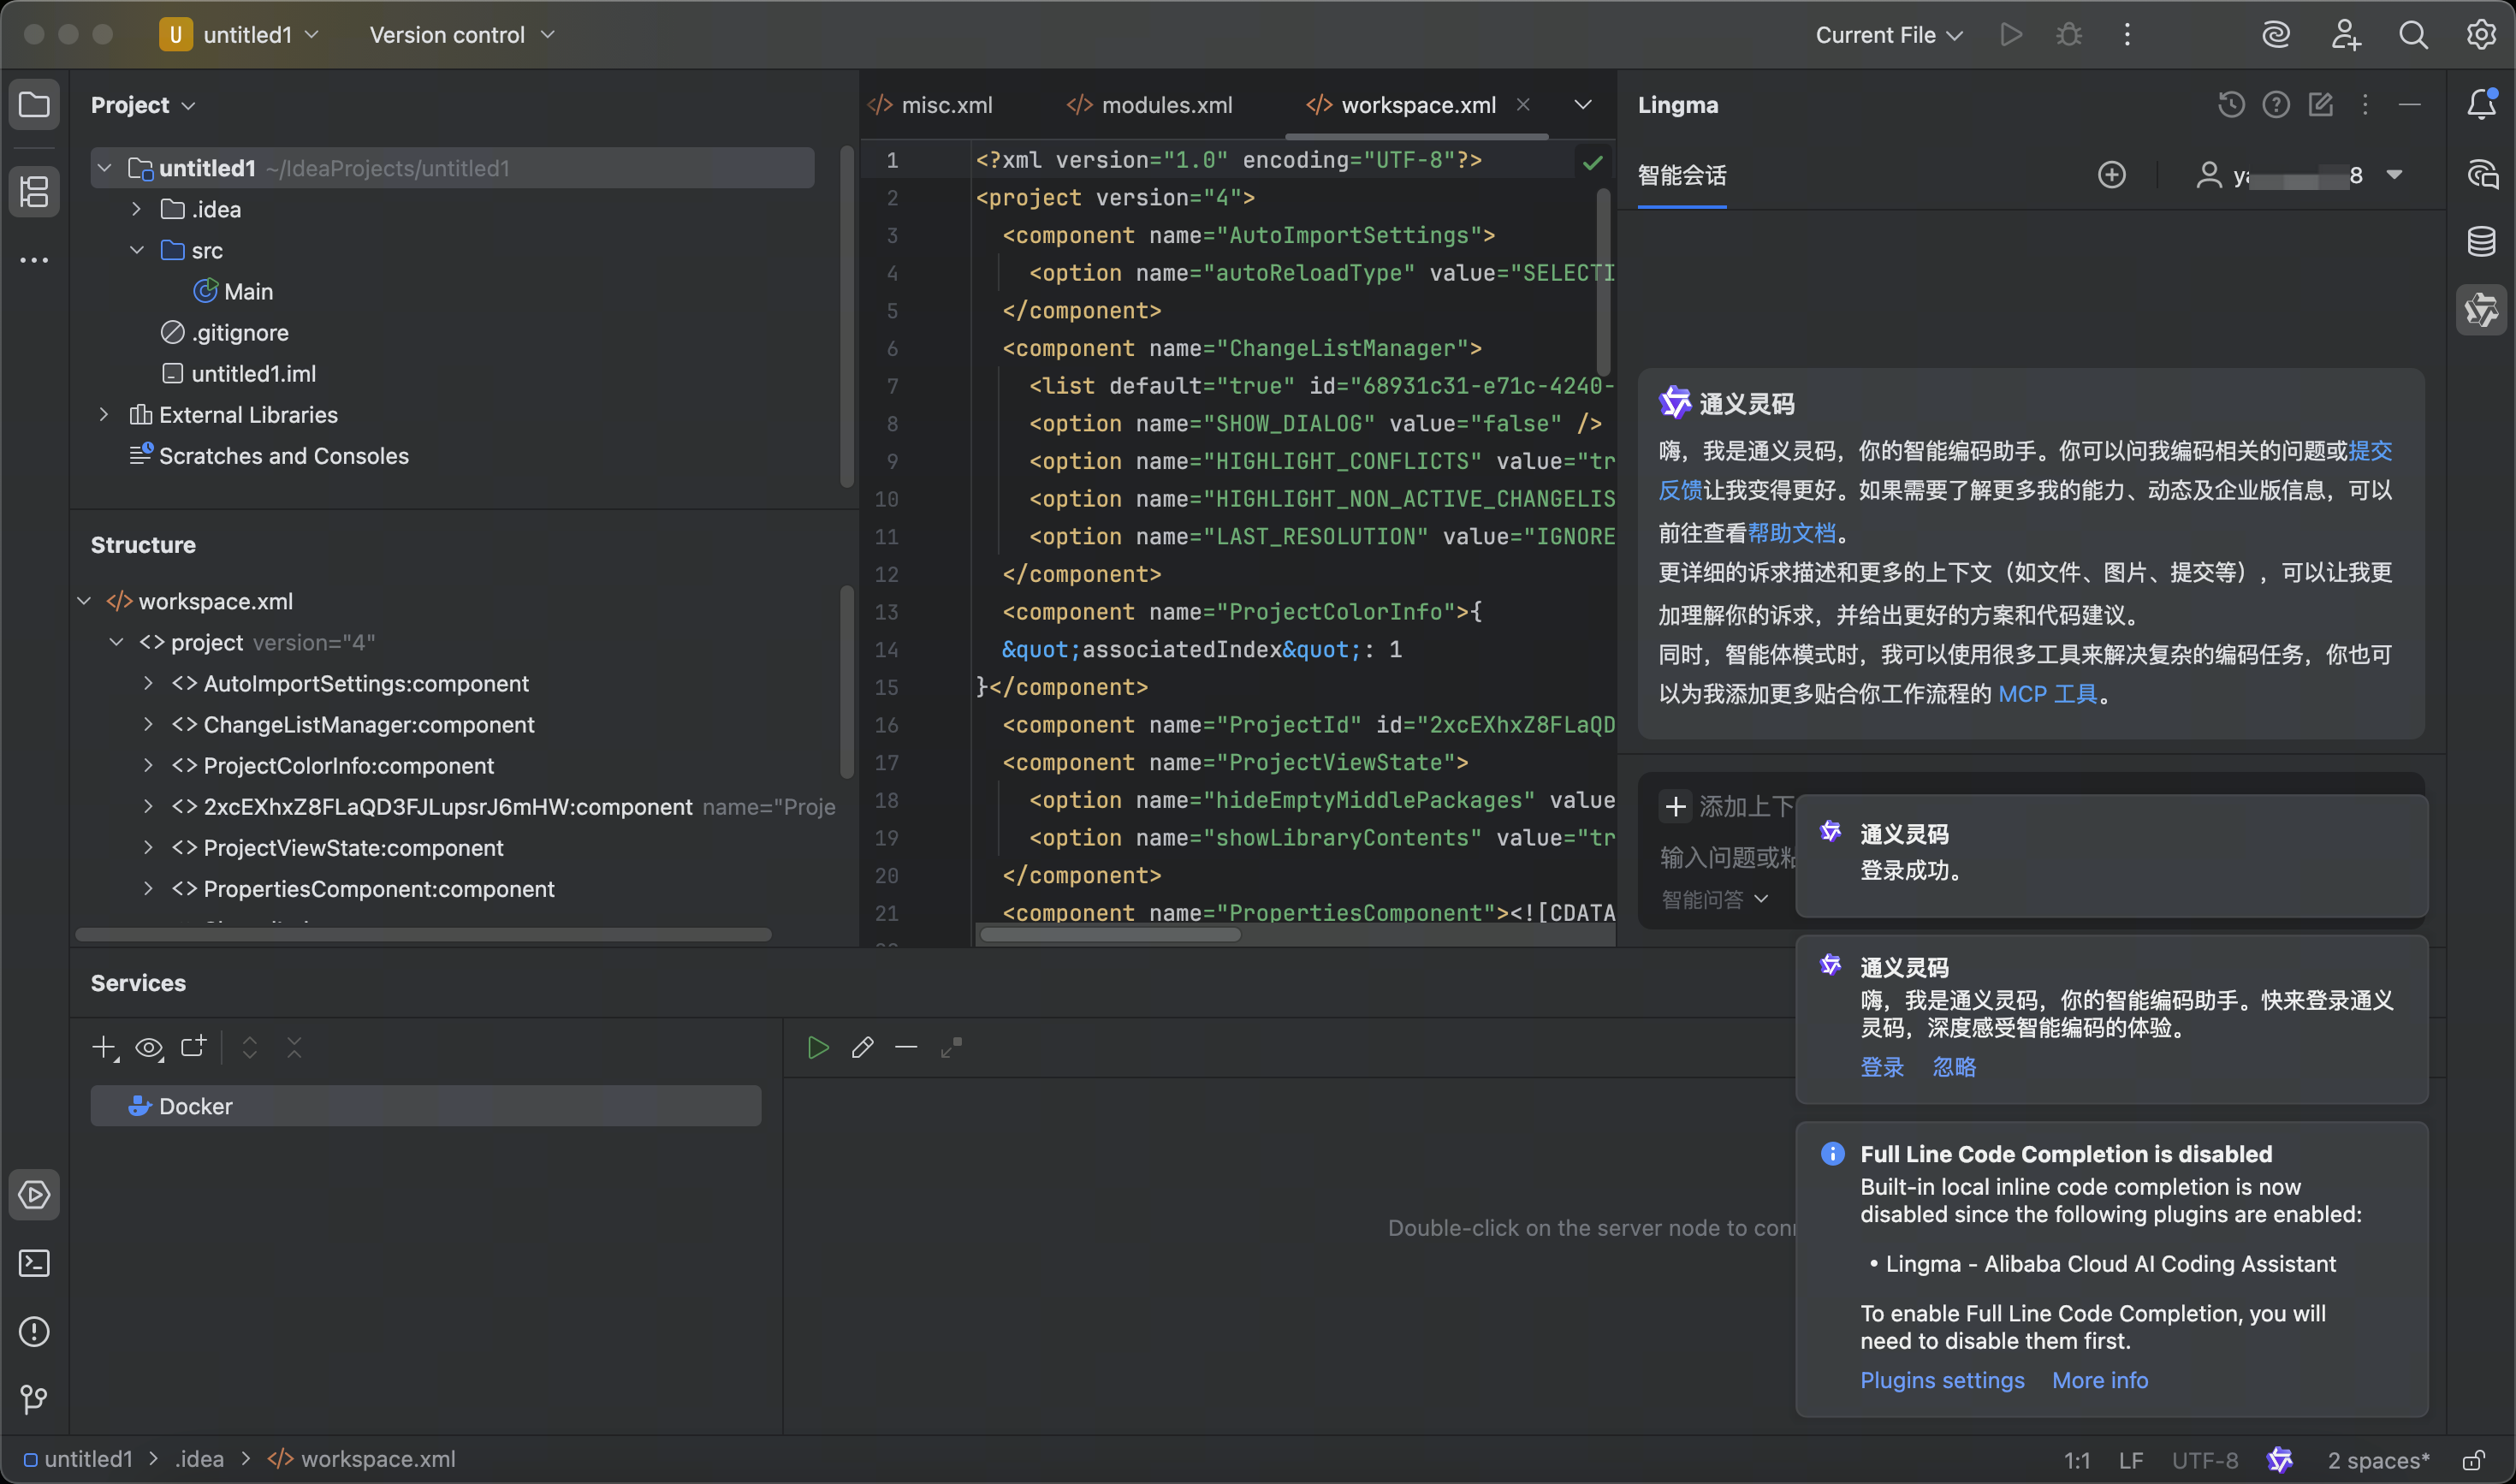The height and width of the screenshot is (1484, 2516).
Task: Expand the .idea folder
Action: point(137,209)
